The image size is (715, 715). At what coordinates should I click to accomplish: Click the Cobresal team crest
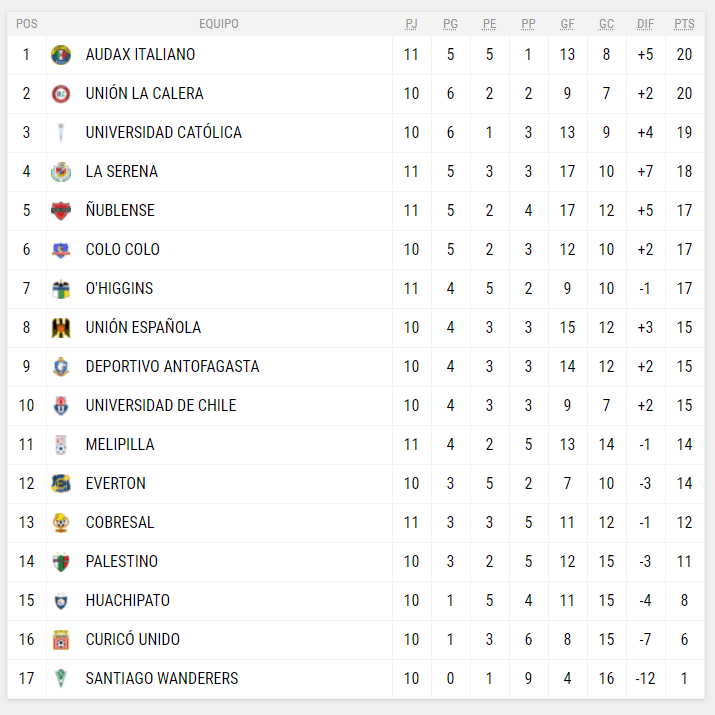coord(61,523)
